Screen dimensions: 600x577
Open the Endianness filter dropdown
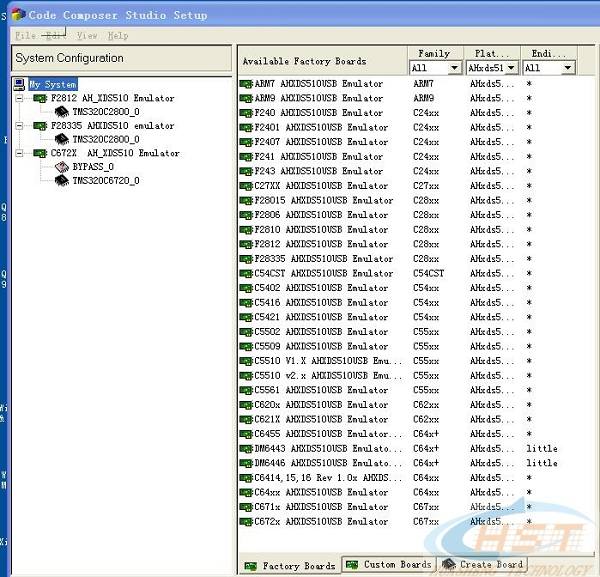click(567, 68)
